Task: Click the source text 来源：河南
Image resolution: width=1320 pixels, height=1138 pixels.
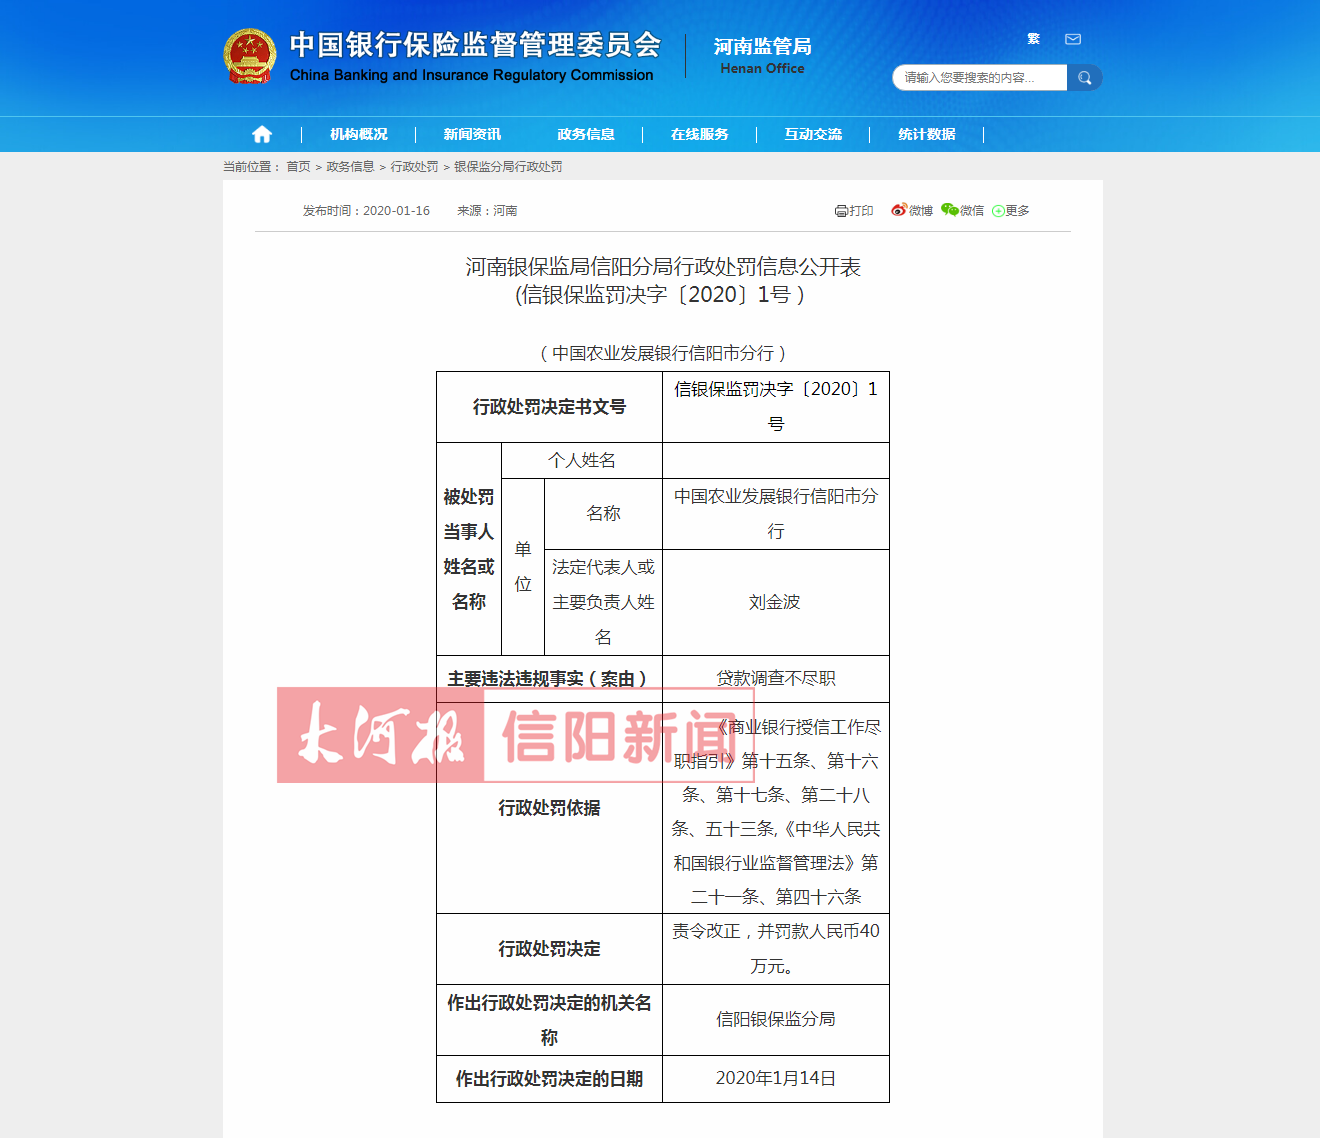Action: [487, 211]
